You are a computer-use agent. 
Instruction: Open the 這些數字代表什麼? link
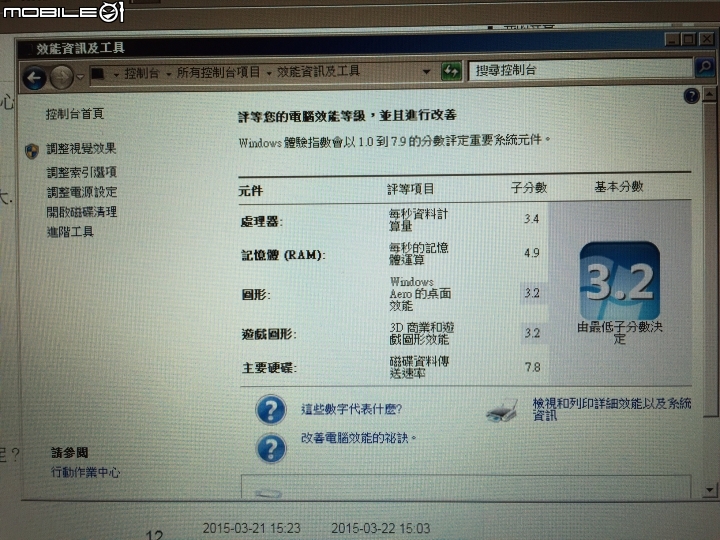pos(351,409)
